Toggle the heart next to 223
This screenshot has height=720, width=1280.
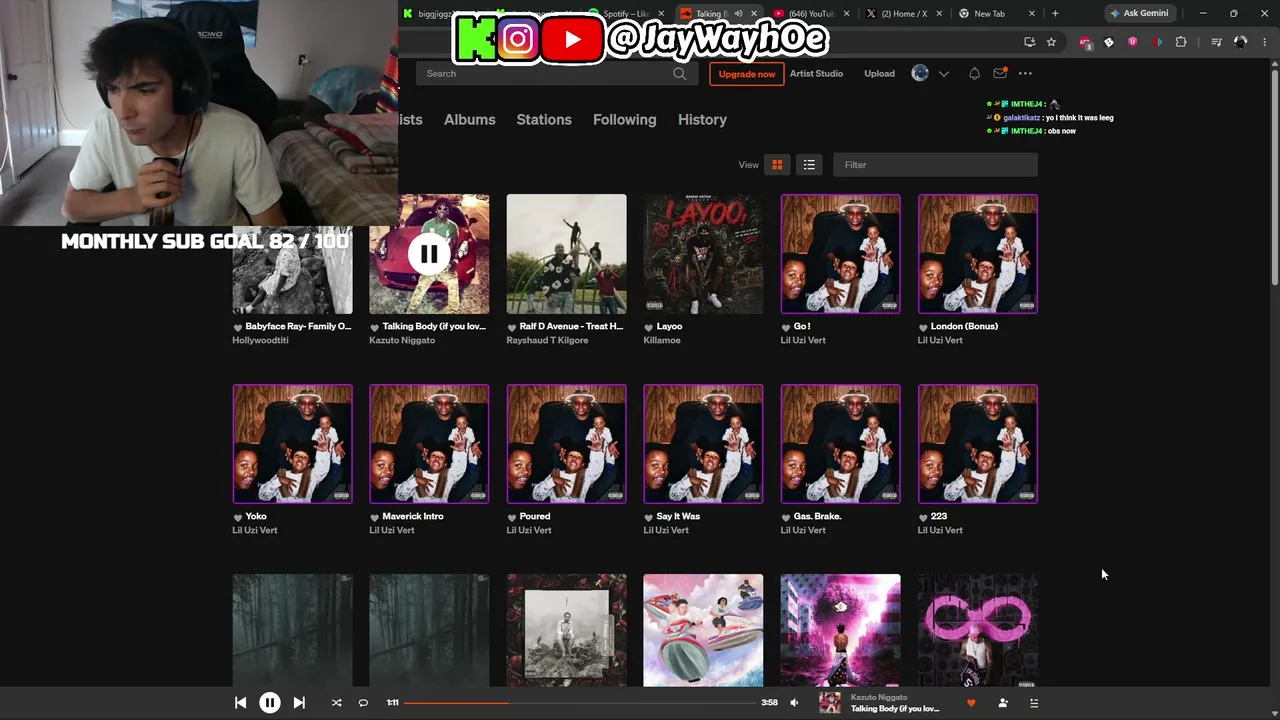click(x=923, y=517)
